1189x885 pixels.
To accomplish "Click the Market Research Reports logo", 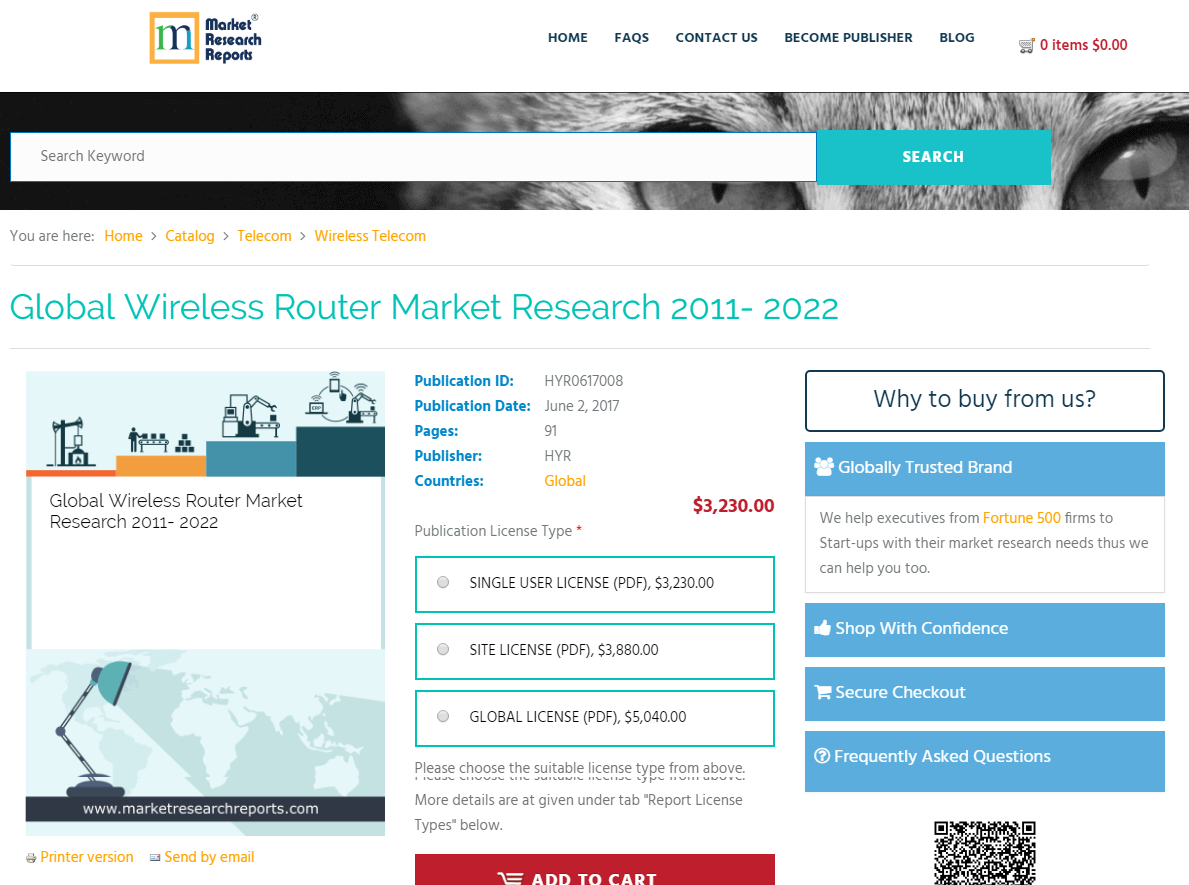I will click(205, 38).
